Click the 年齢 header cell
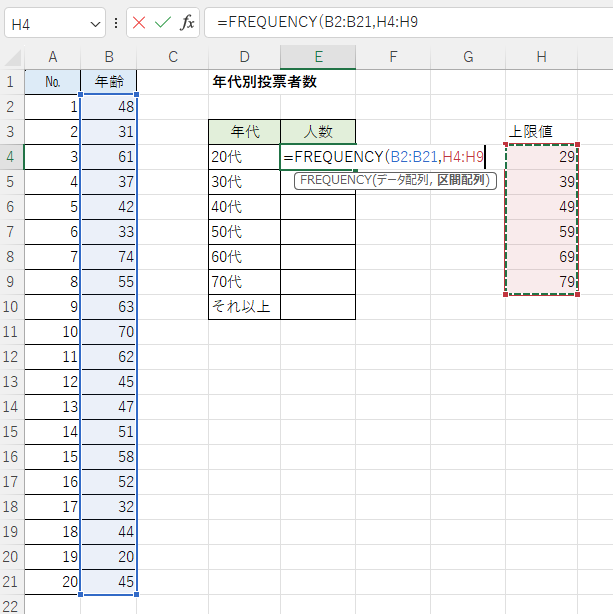 coord(108,82)
